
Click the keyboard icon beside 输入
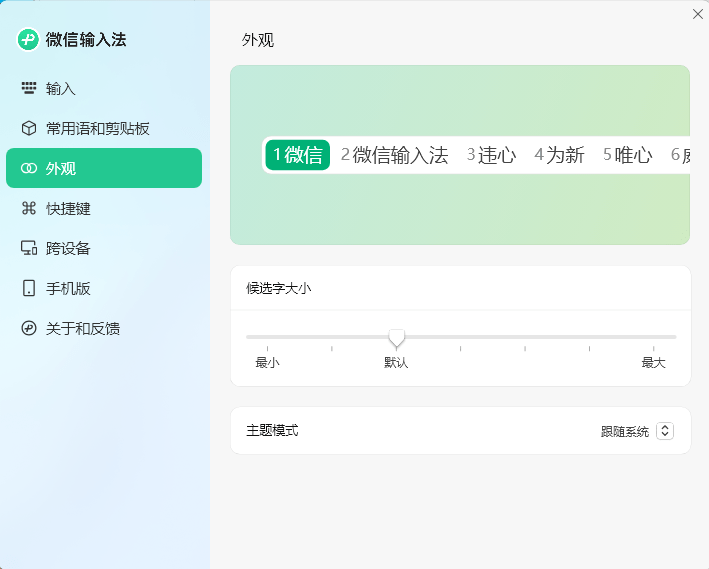29,88
